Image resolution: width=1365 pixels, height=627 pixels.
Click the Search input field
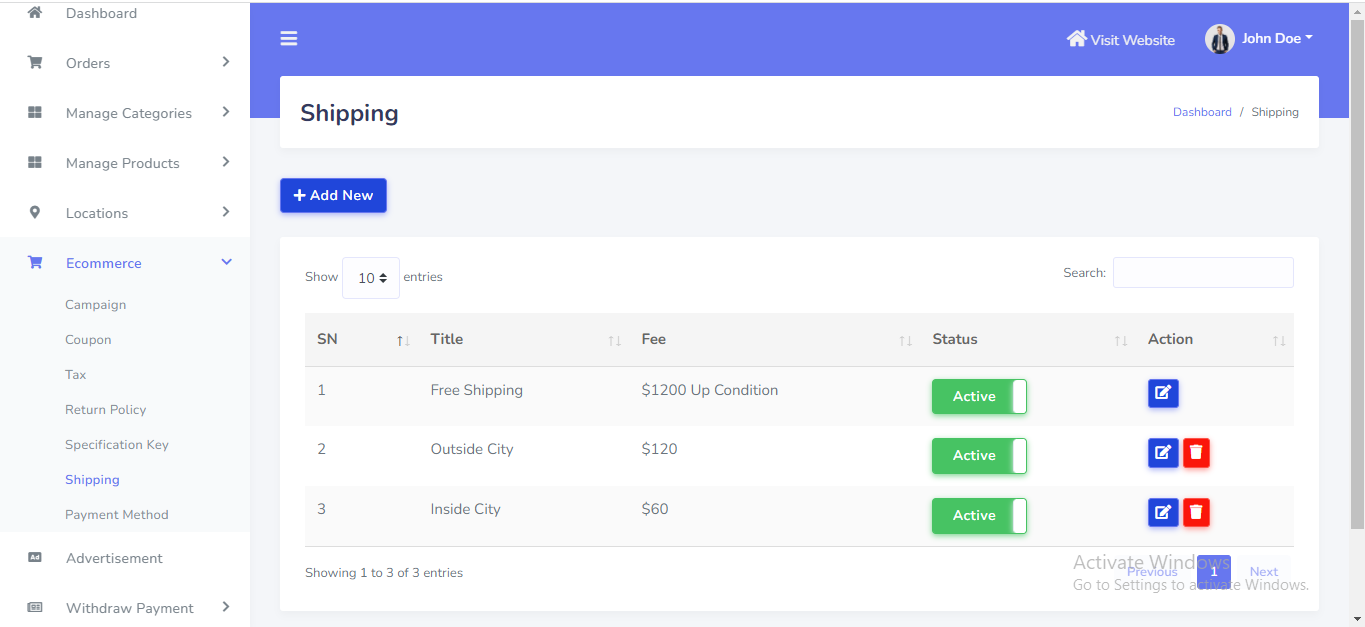click(1203, 272)
